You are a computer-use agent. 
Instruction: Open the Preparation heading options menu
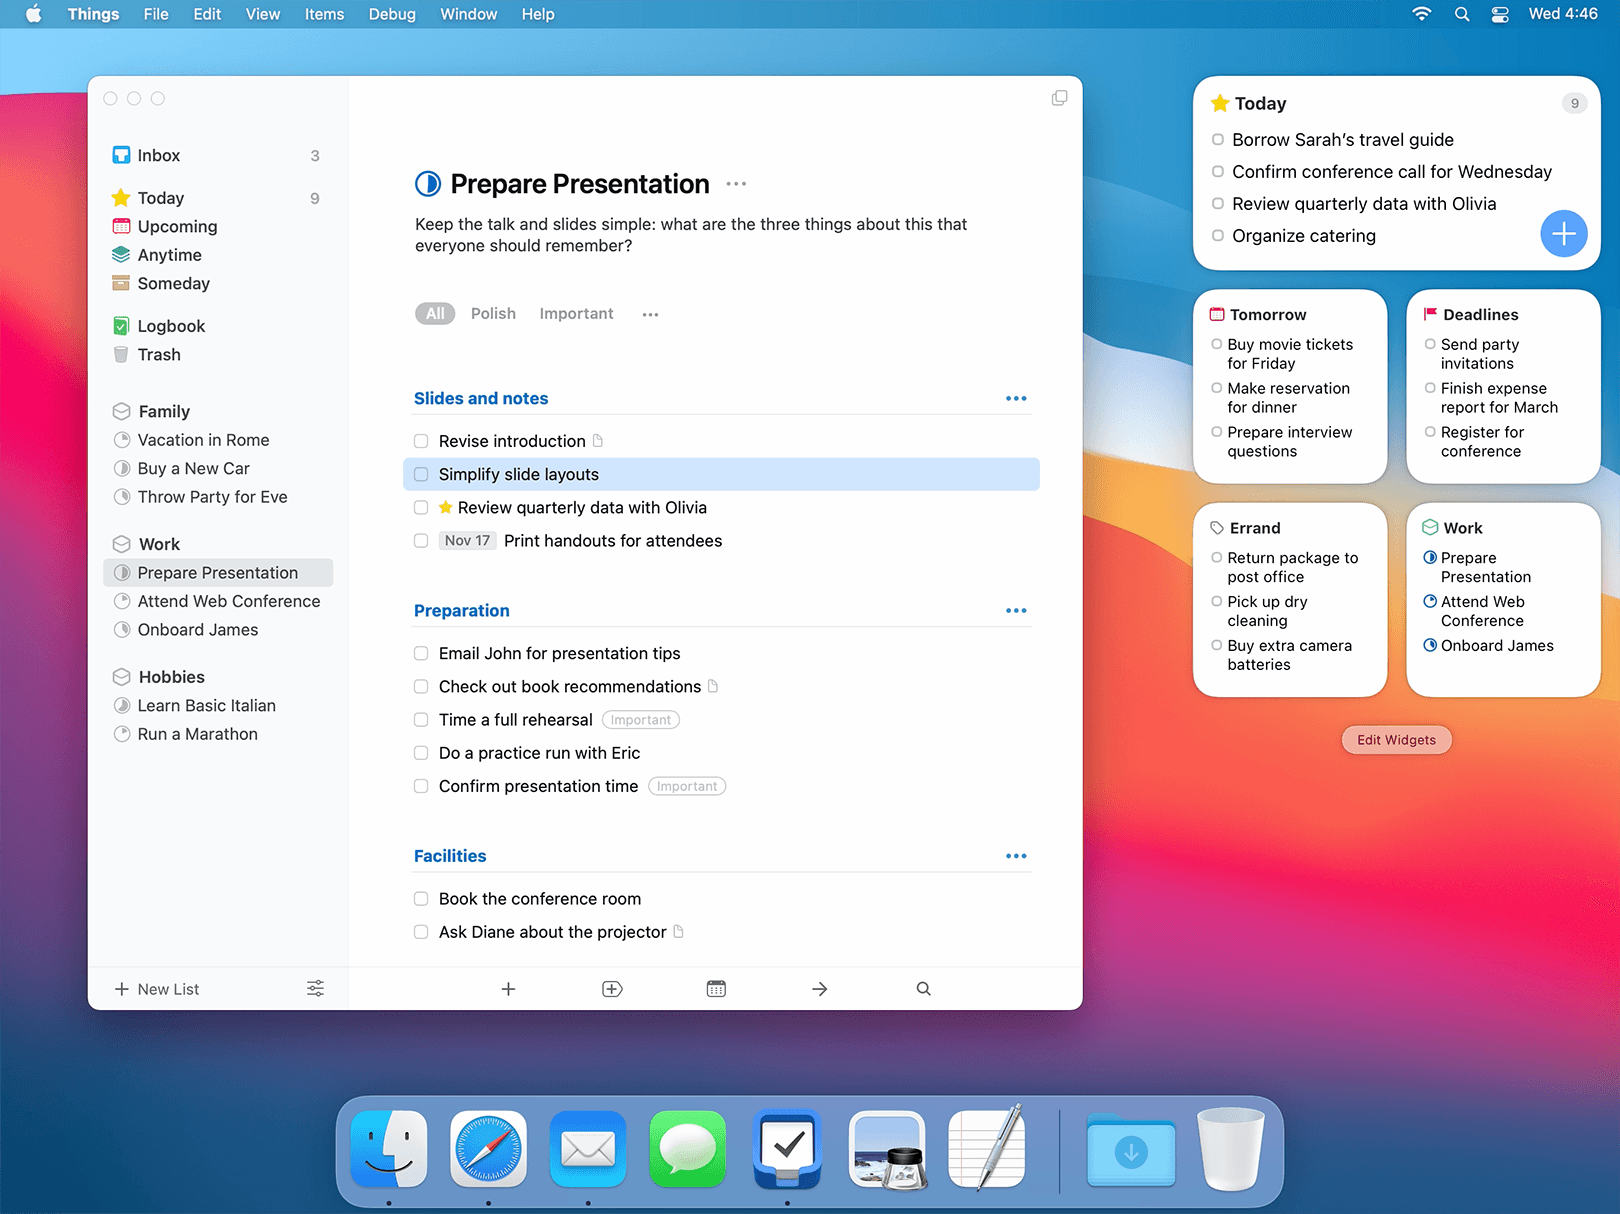(1016, 610)
